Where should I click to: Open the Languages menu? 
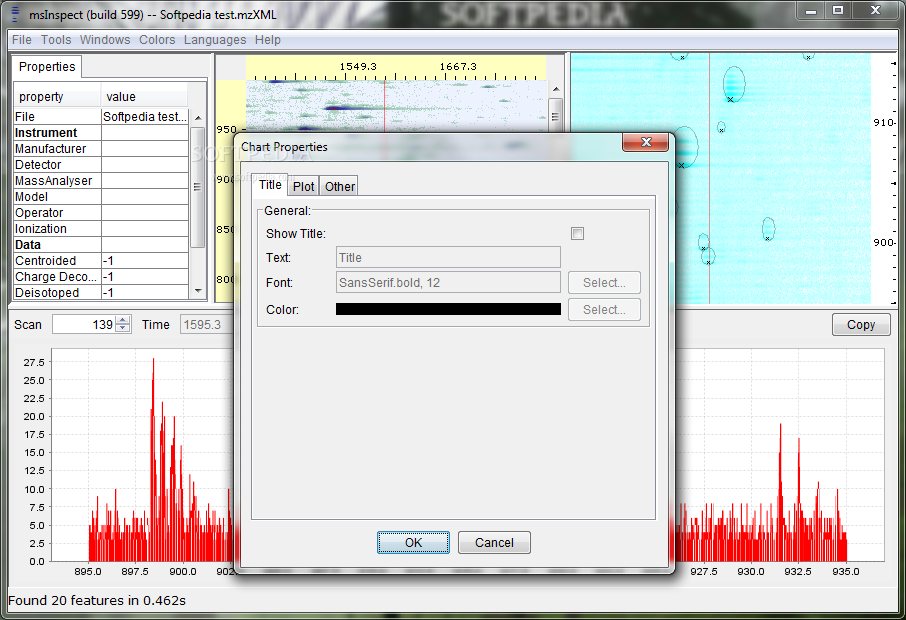coord(215,40)
